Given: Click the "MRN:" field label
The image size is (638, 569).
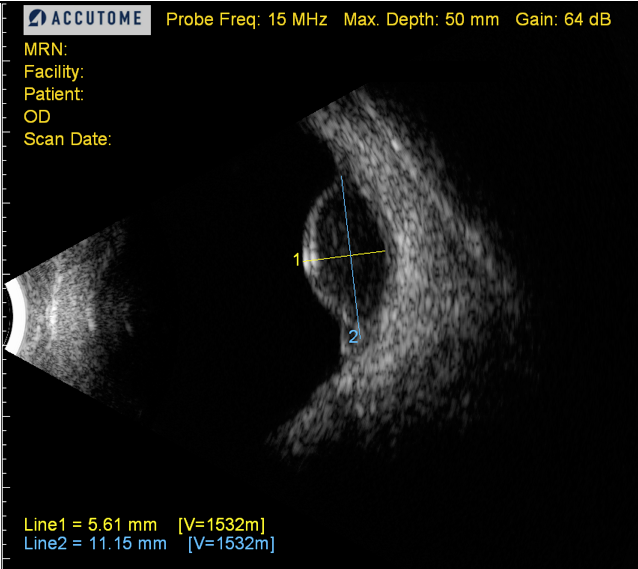Looking at the screenshot, I should [x=46, y=50].
